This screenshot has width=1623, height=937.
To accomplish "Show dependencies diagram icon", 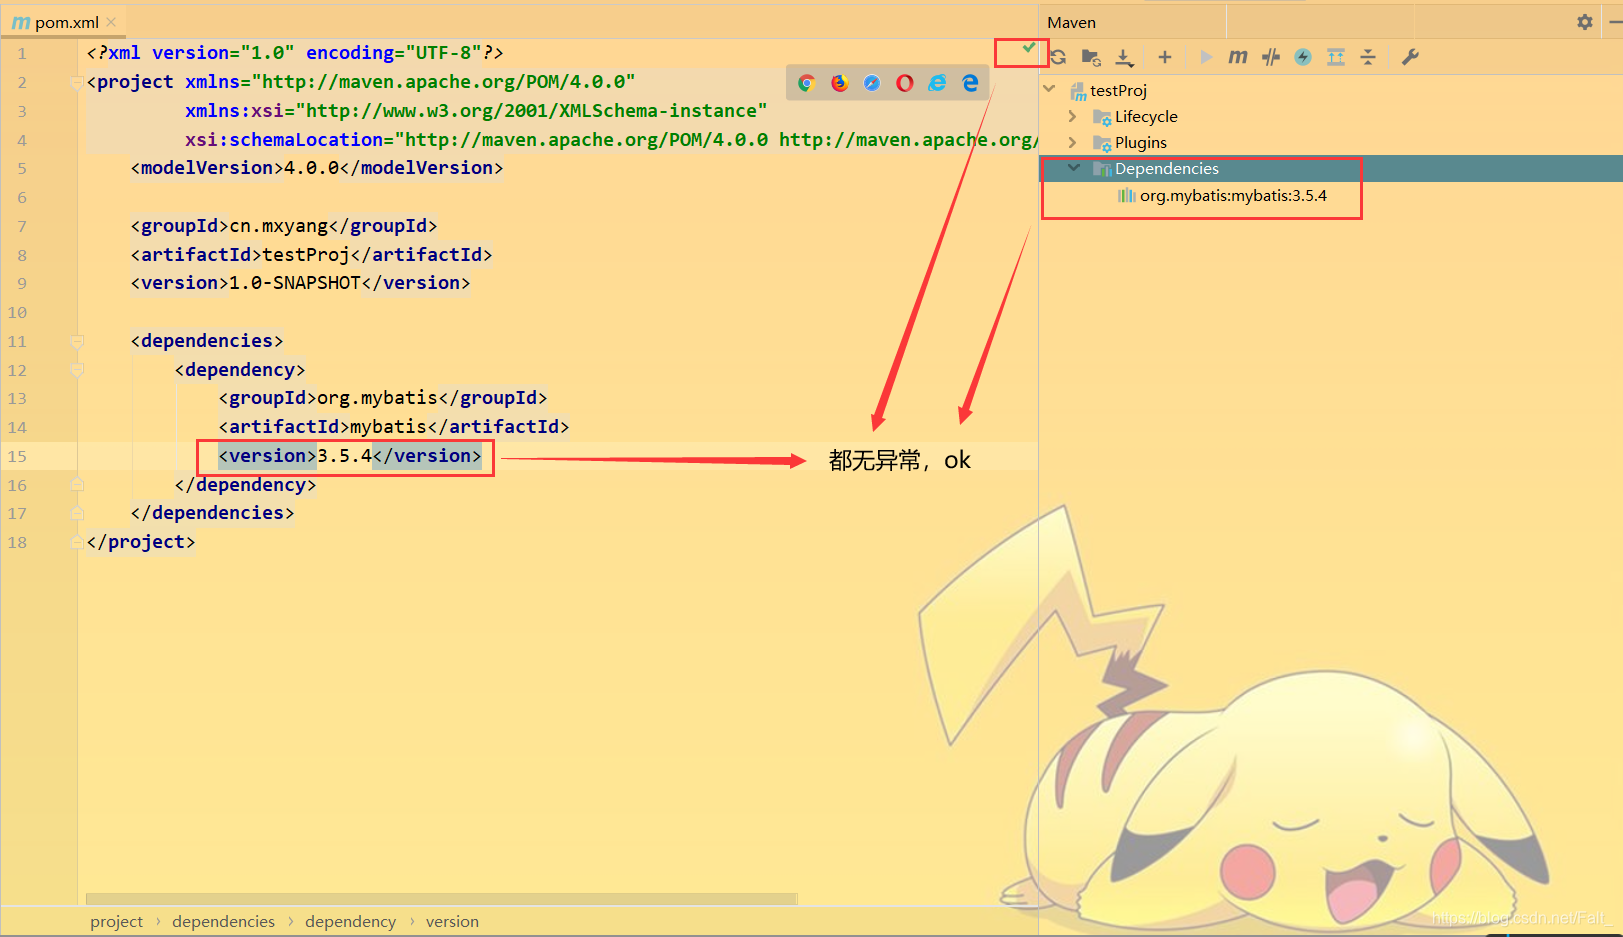I will pyautogui.click(x=1336, y=57).
